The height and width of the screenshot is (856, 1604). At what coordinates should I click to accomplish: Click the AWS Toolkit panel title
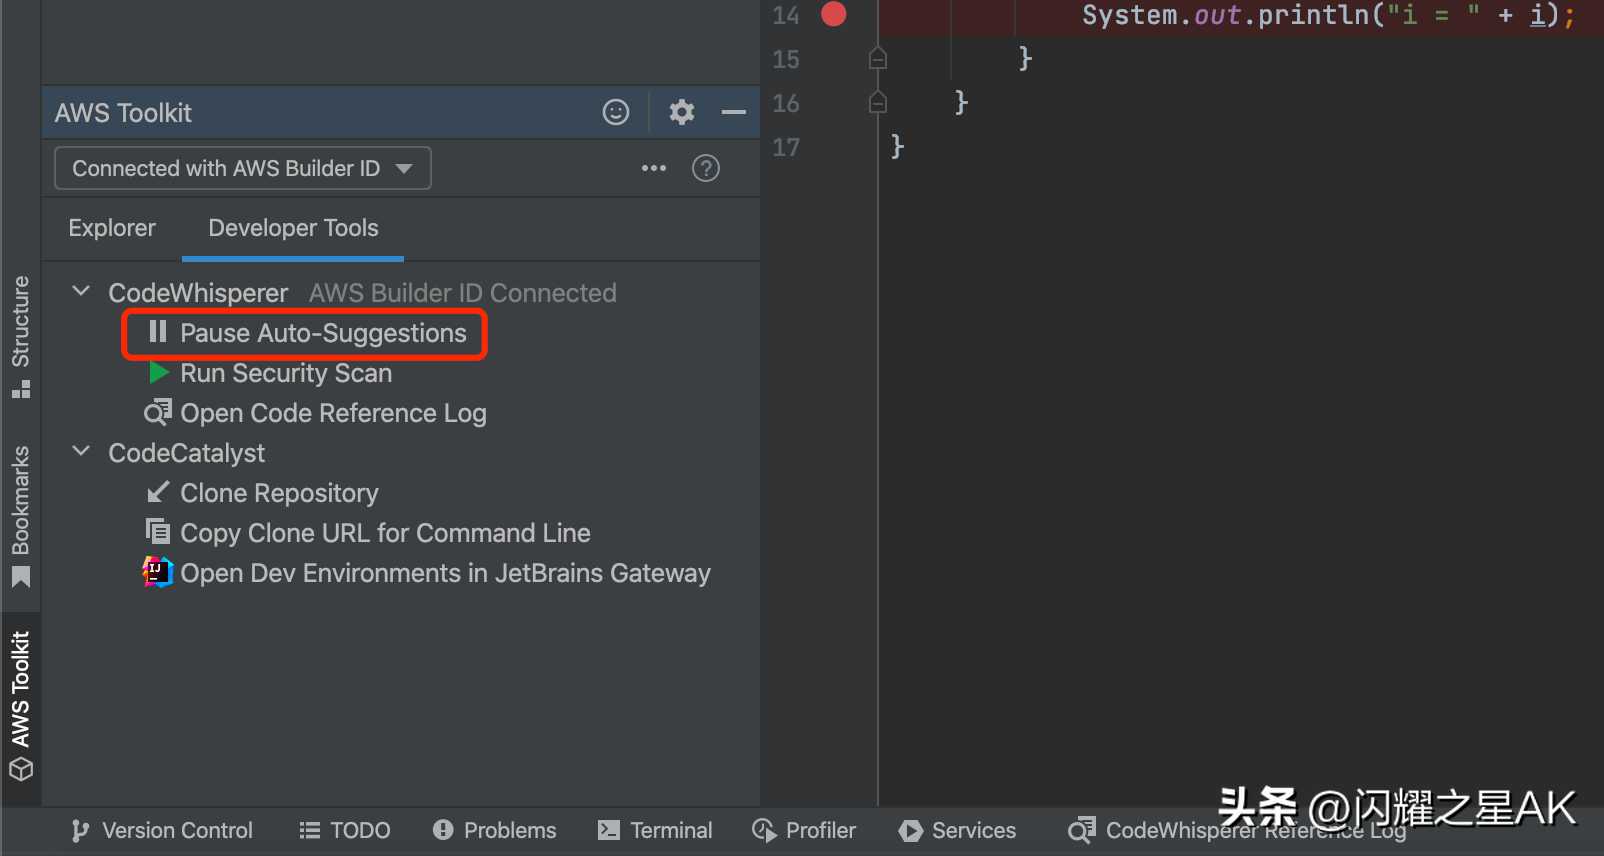point(123,113)
